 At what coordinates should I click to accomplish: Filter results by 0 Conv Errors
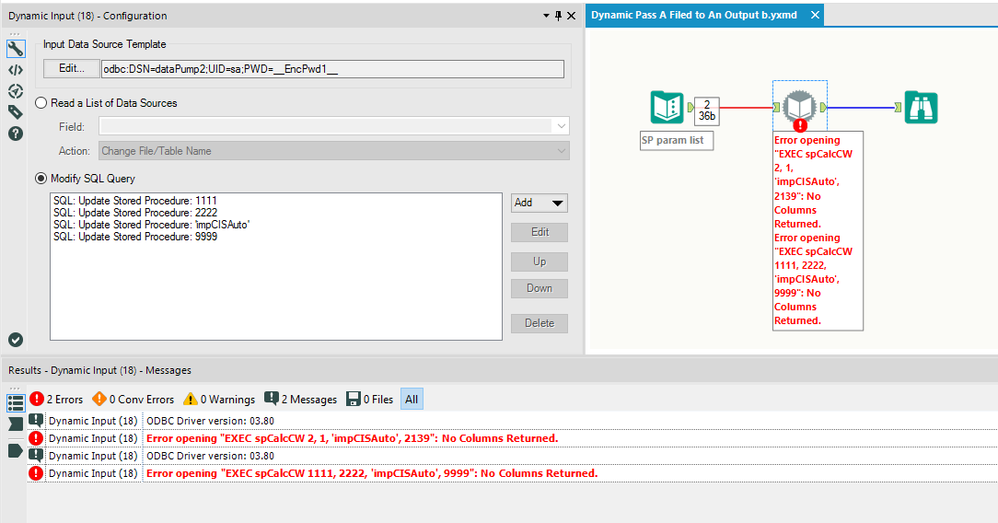[133, 400]
